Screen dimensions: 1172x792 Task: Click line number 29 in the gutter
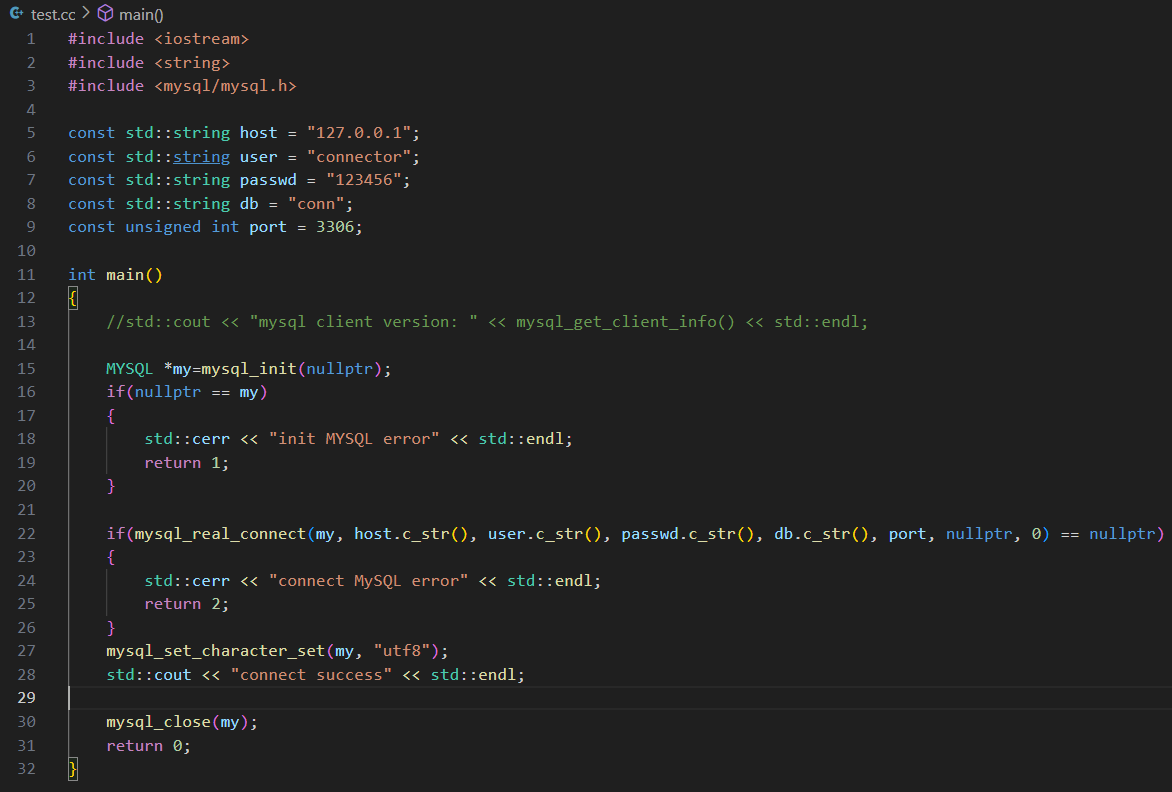pyautogui.click(x=26, y=698)
